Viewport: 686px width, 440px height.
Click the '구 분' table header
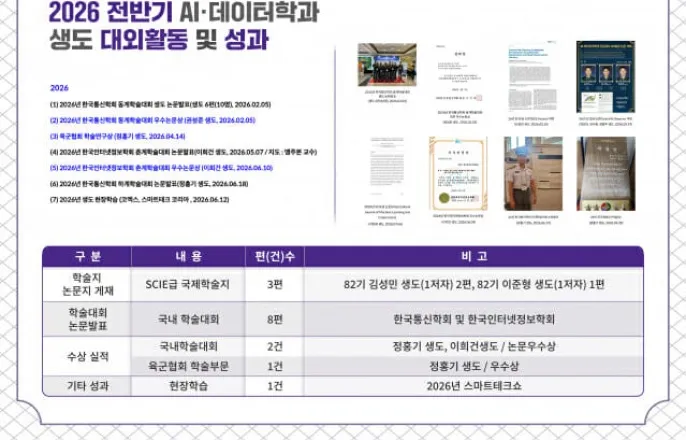coord(87,256)
